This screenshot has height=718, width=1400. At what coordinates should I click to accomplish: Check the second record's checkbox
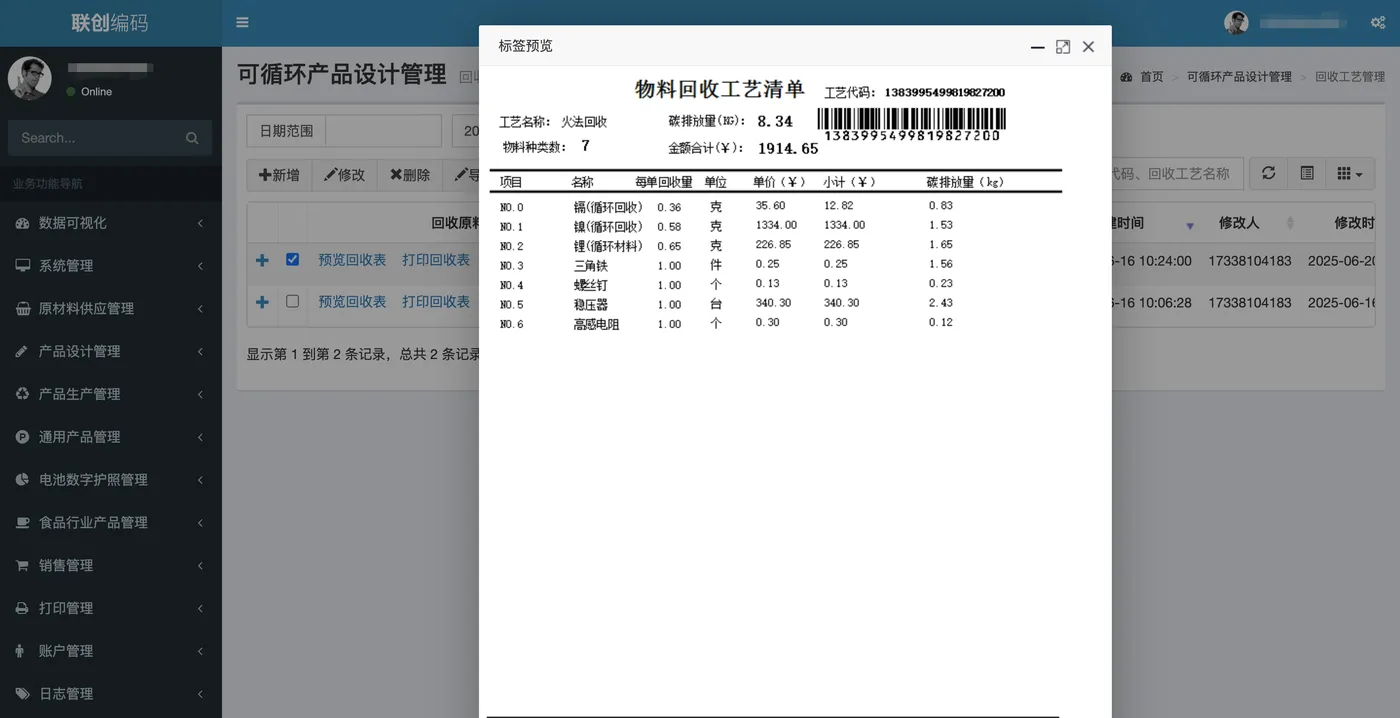click(x=292, y=301)
